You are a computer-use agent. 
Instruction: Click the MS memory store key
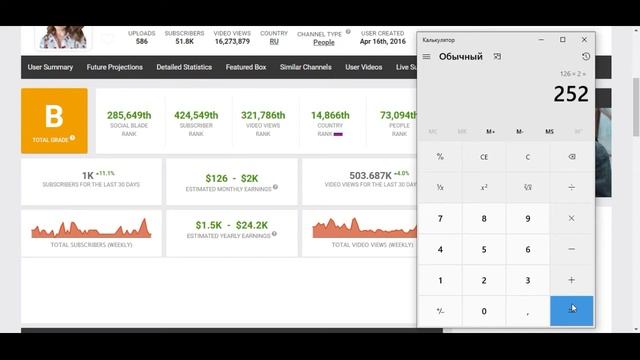[549, 131]
